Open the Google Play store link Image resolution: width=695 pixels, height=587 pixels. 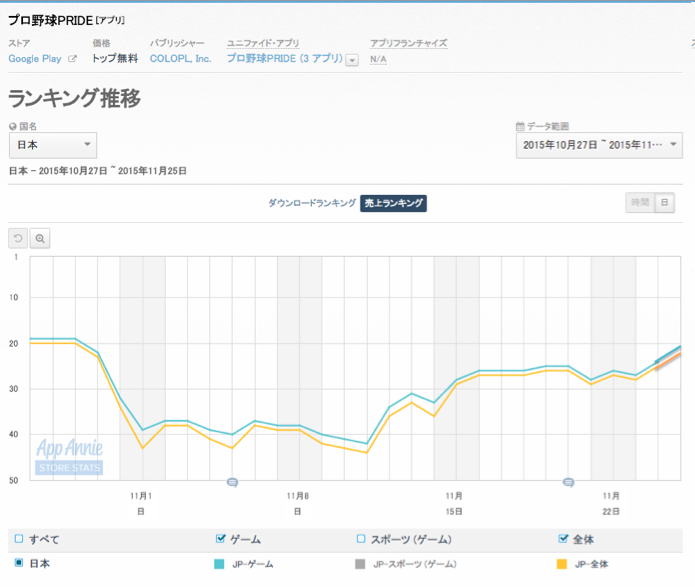click(35, 59)
